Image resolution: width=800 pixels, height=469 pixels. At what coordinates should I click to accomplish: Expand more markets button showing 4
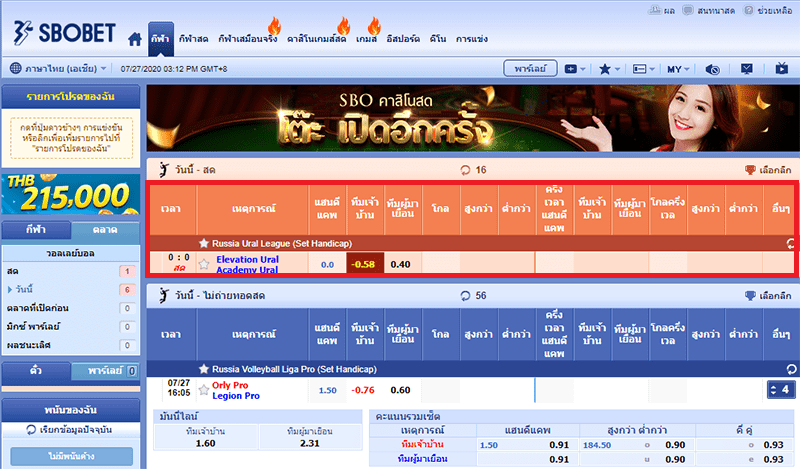781,390
